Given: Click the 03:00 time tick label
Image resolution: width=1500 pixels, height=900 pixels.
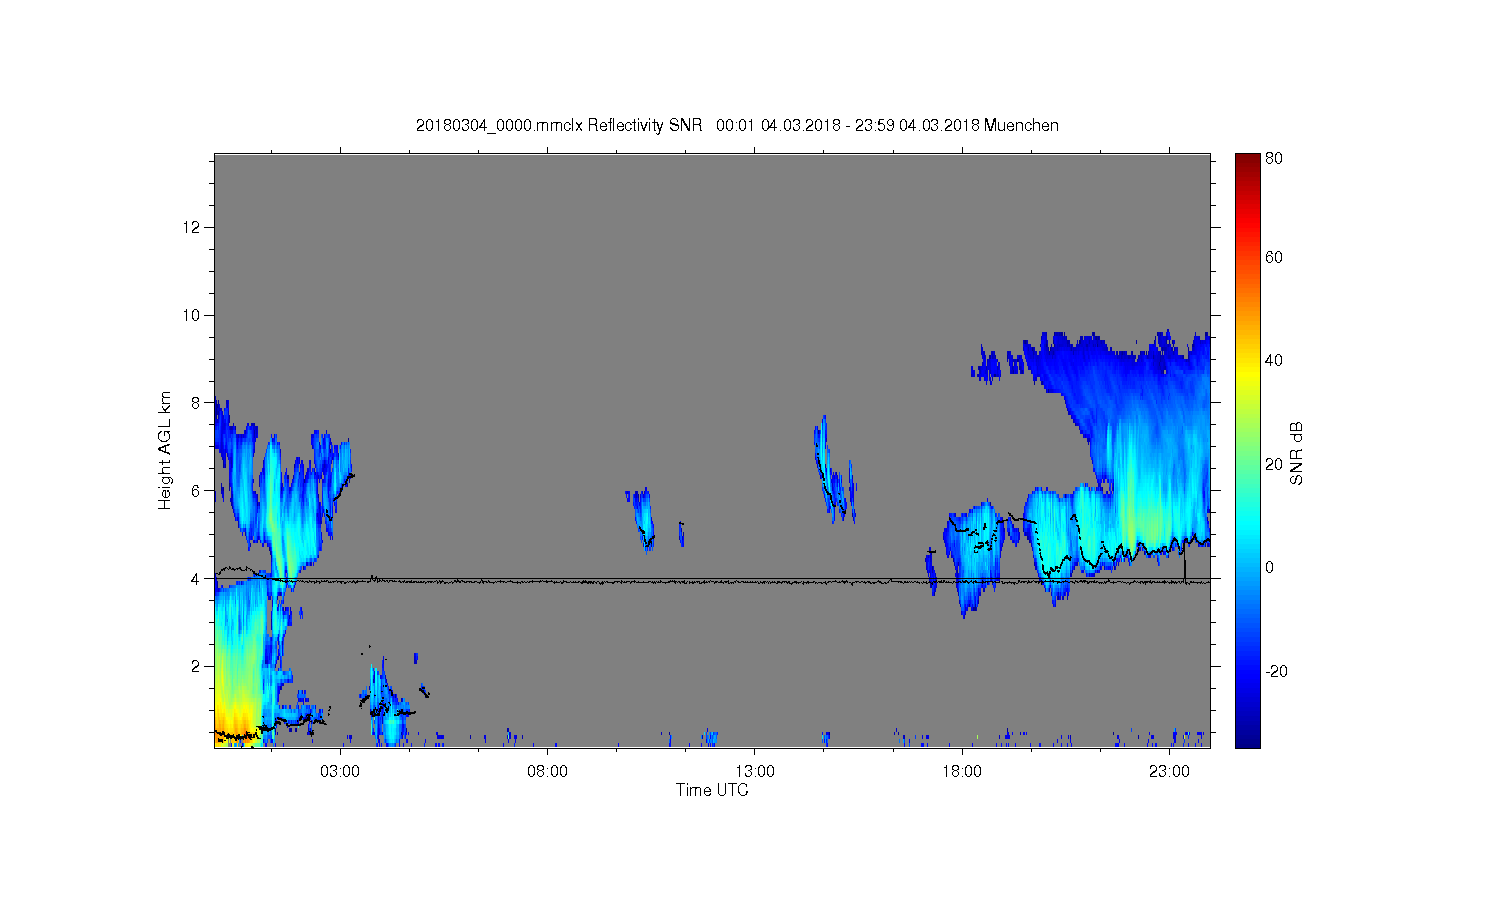Looking at the screenshot, I should pos(340,772).
